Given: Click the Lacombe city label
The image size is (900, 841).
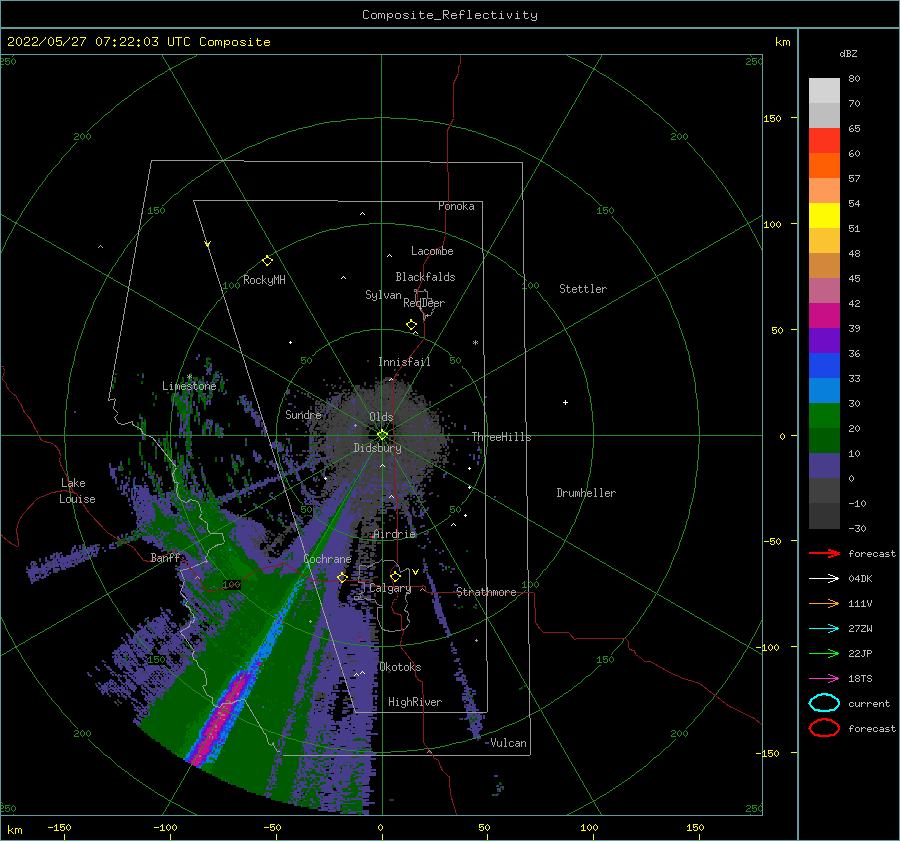Looking at the screenshot, I should click(432, 251).
